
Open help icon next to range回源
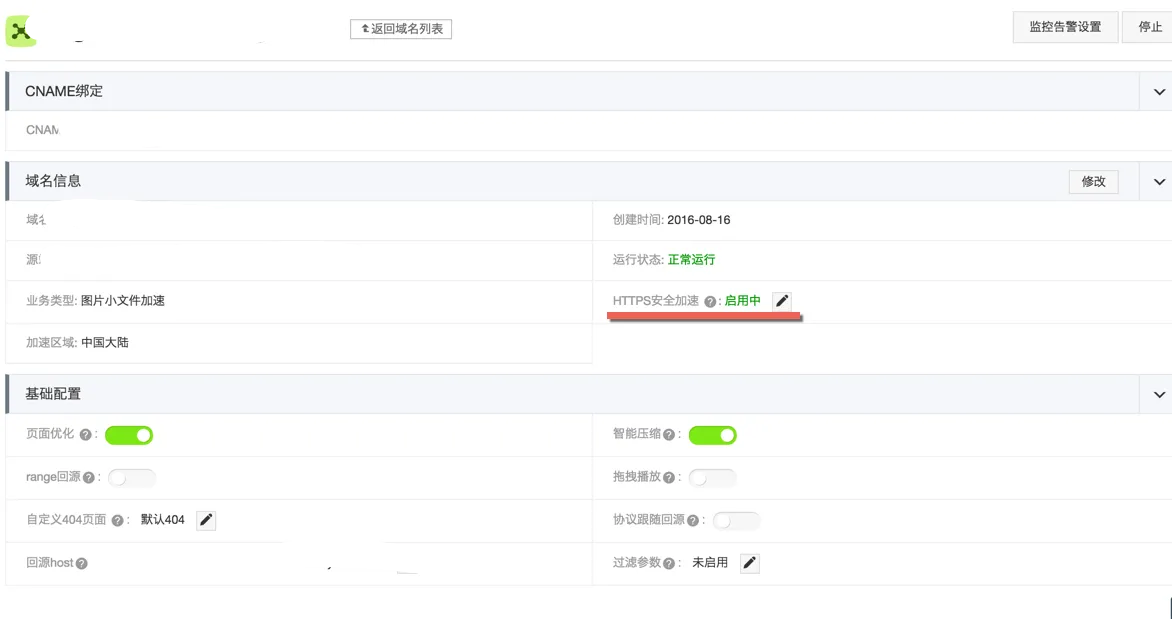click(89, 478)
